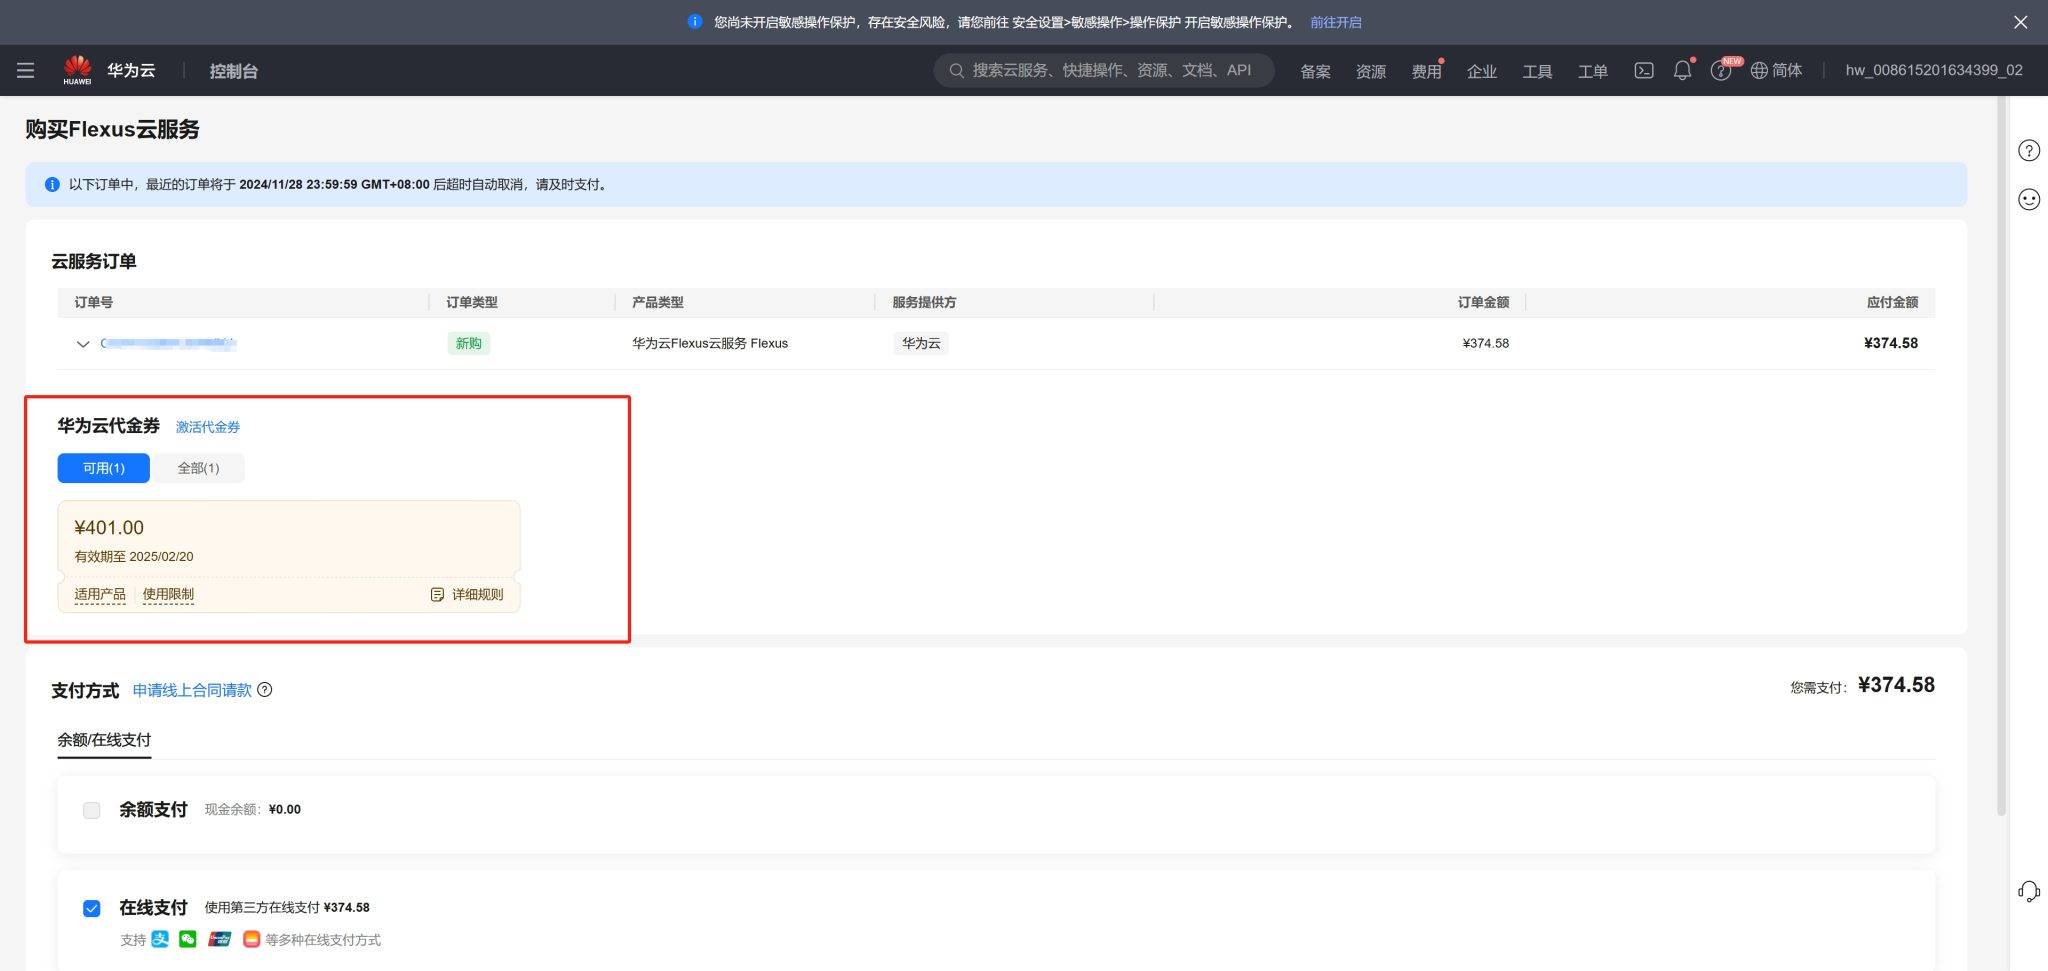Select the 可用(1) voucher tab
The width and height of the screenshot is (2048, 971).
104,468
